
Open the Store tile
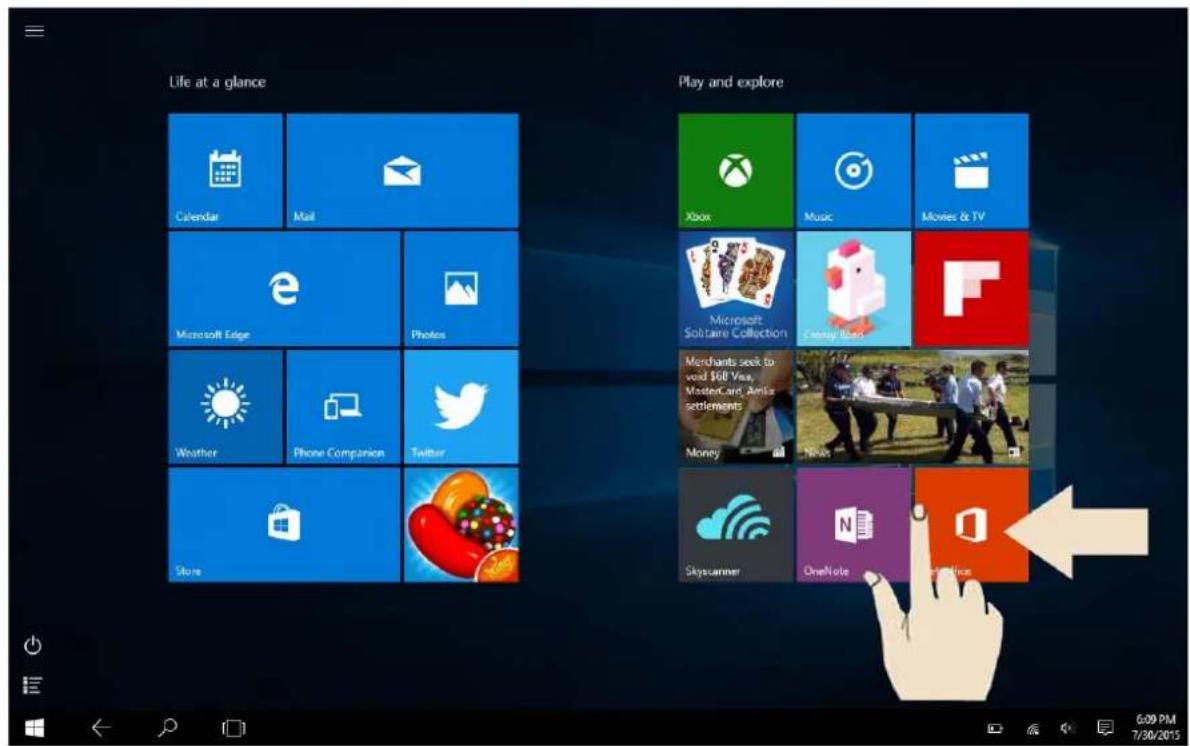tap(285, 525)
